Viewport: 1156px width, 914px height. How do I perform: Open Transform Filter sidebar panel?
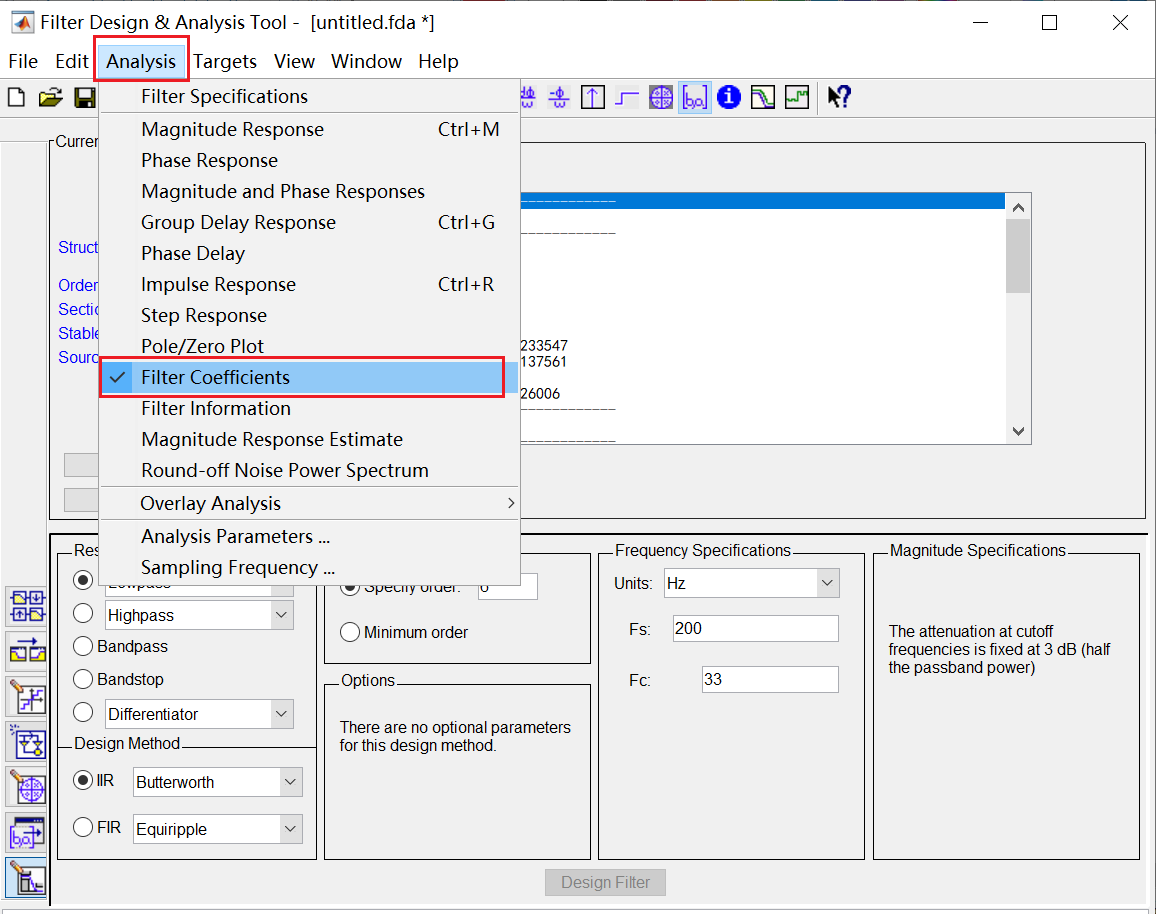(x=28, y=652)
